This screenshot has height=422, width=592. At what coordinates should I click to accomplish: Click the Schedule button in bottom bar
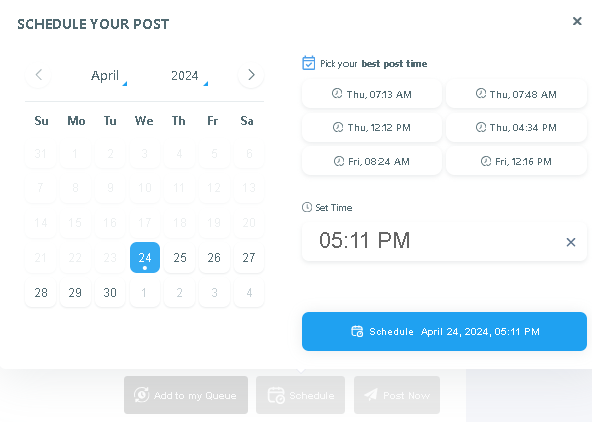pyautogui.click(x=301, y=395)
